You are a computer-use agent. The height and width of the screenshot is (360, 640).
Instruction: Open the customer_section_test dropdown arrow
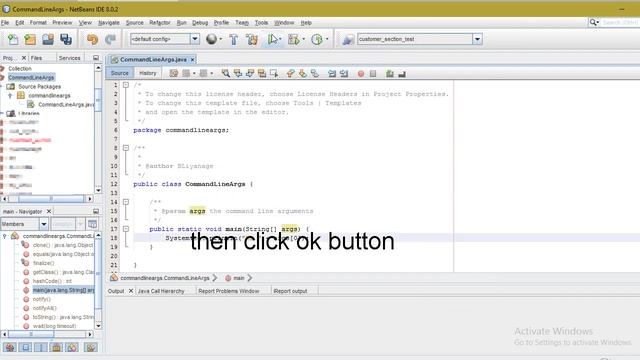pyautogui.click(x=477, y=39)
